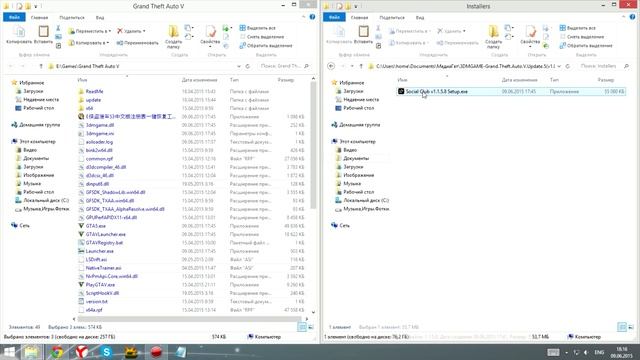Open Help icon in Installers window

(632, 17)
